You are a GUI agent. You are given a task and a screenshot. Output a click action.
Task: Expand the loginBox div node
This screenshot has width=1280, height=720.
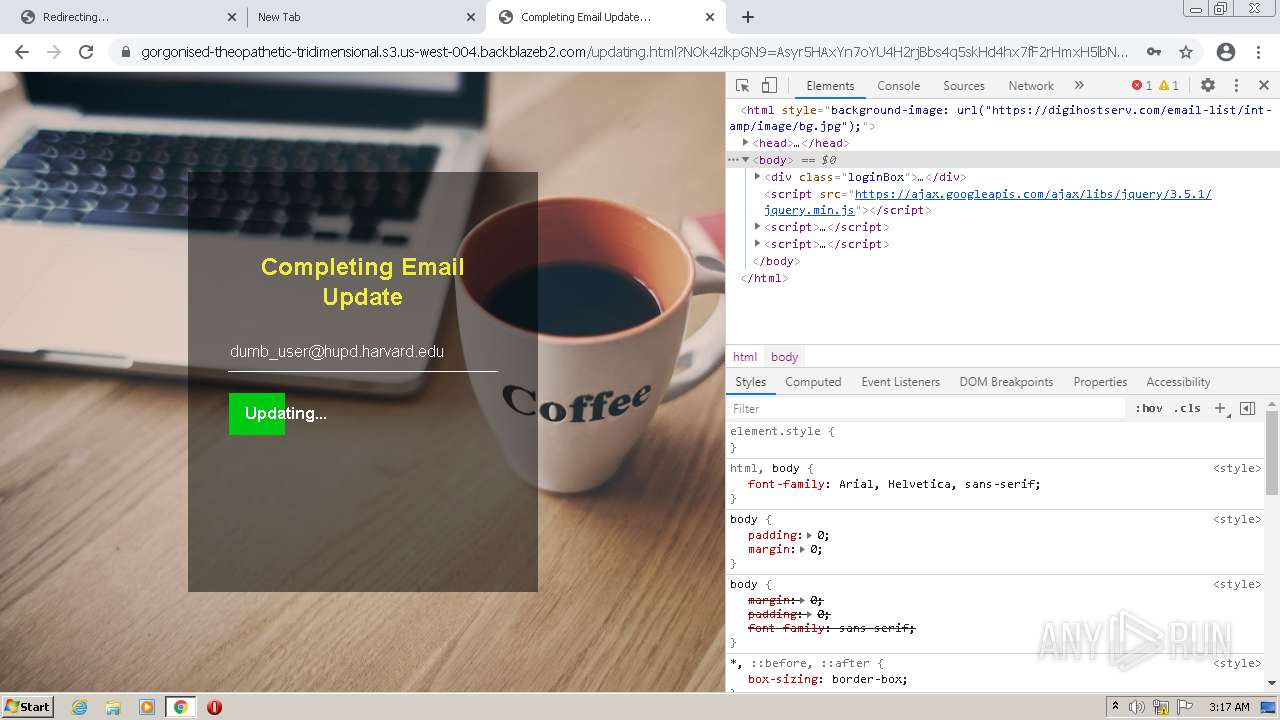coord(758,177)
